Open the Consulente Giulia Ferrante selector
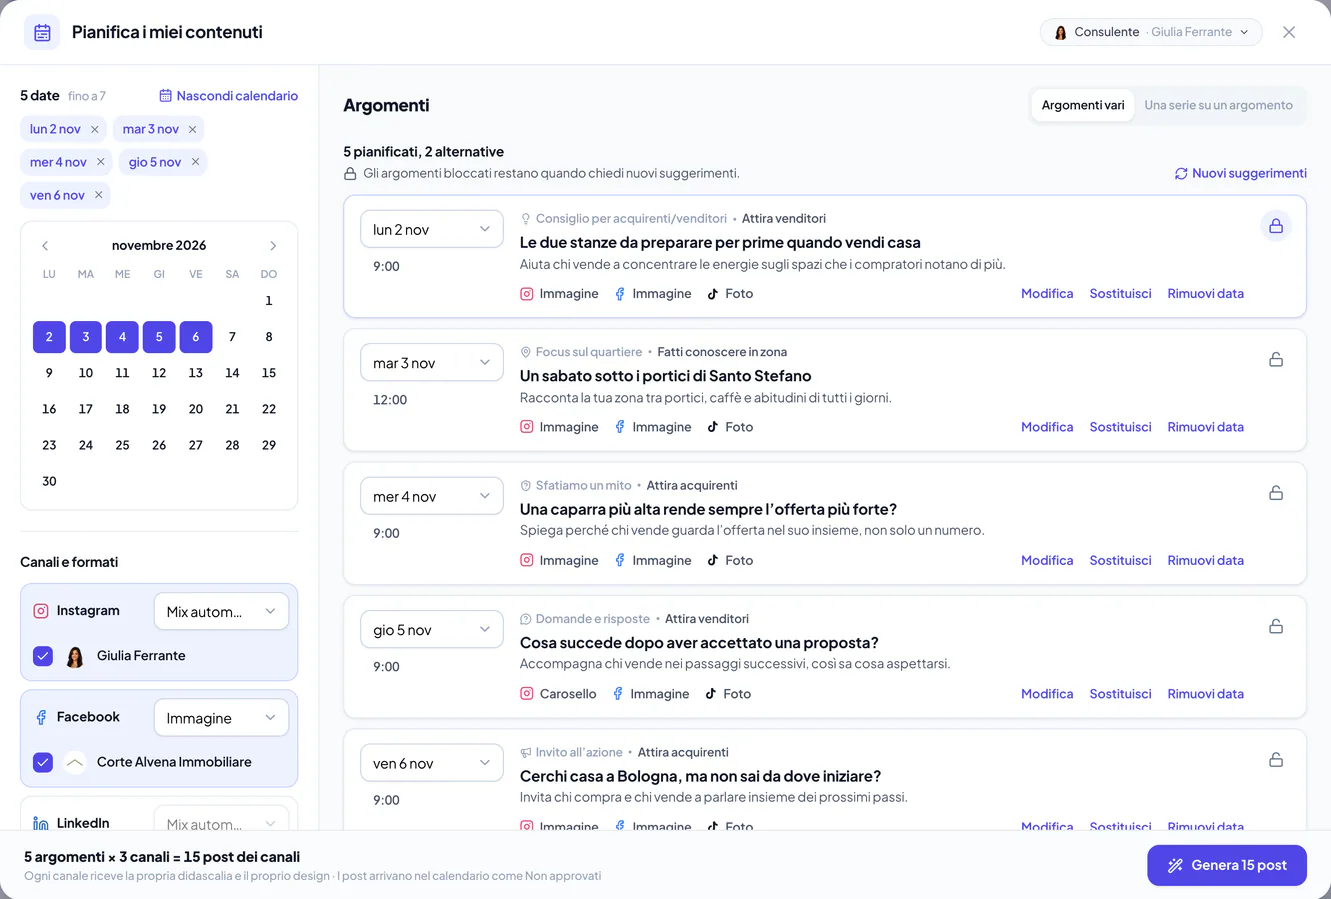The width and height of the screenshot is (1331, 899). [1151, 32]
